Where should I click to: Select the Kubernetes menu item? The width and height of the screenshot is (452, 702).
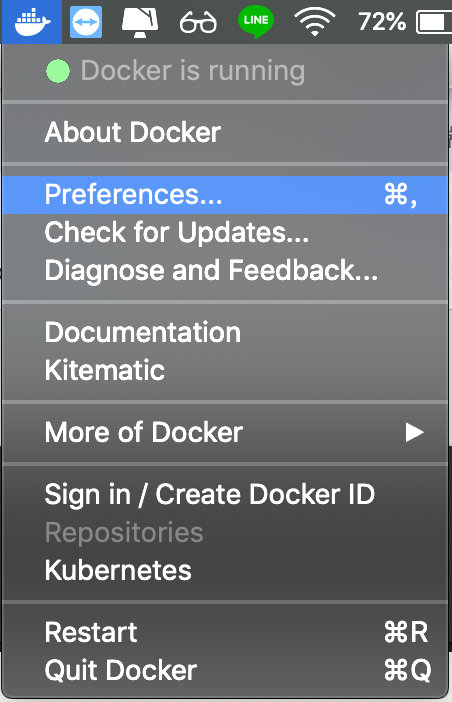225,570
